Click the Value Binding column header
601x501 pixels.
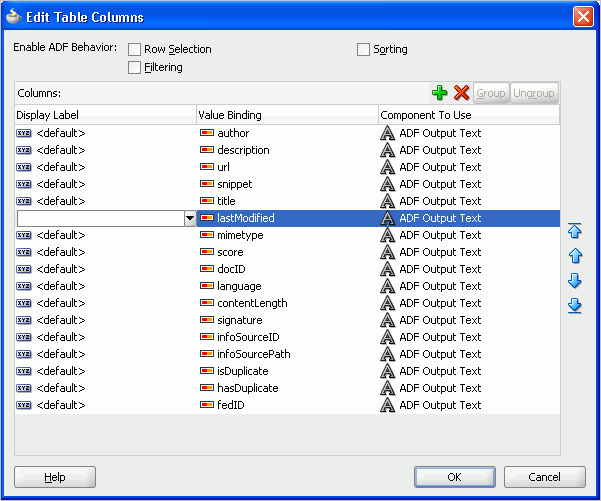click(x=287, y=115)
